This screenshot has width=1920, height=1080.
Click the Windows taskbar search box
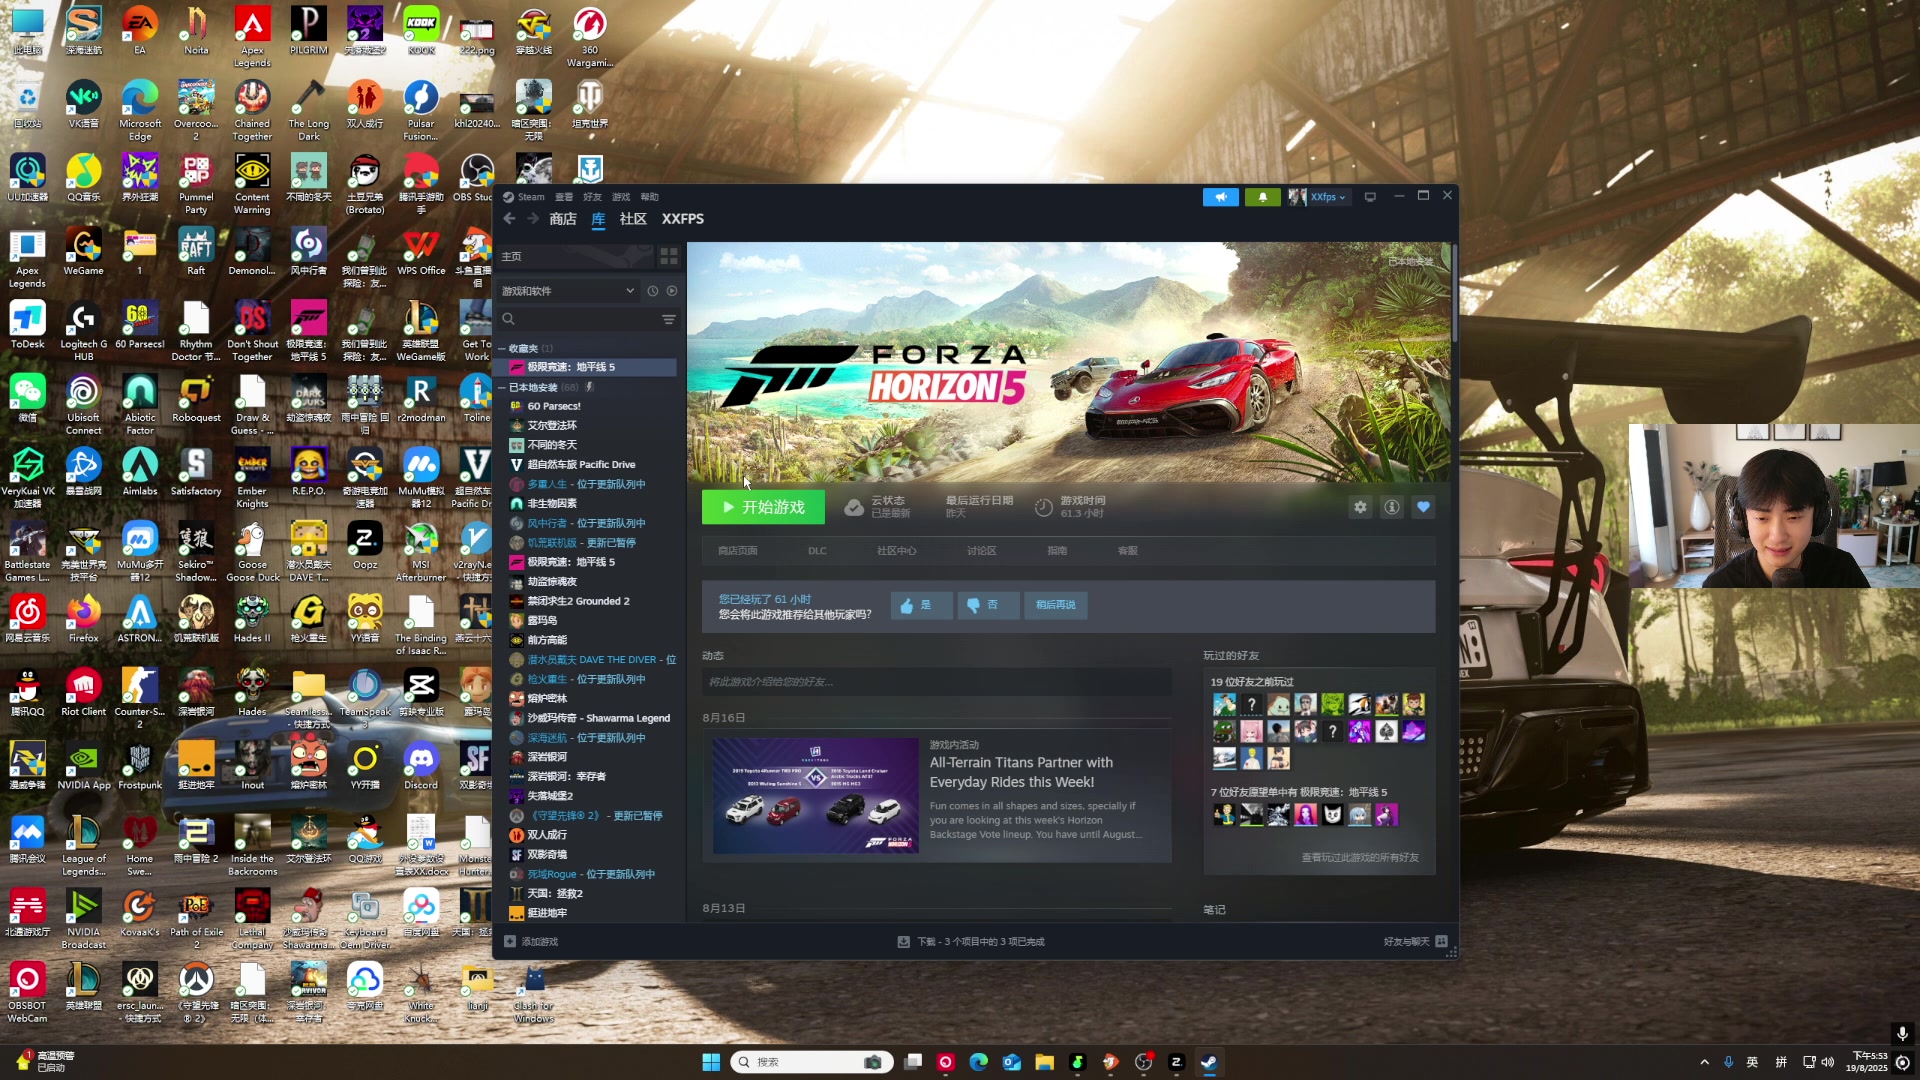[811, 1062]
